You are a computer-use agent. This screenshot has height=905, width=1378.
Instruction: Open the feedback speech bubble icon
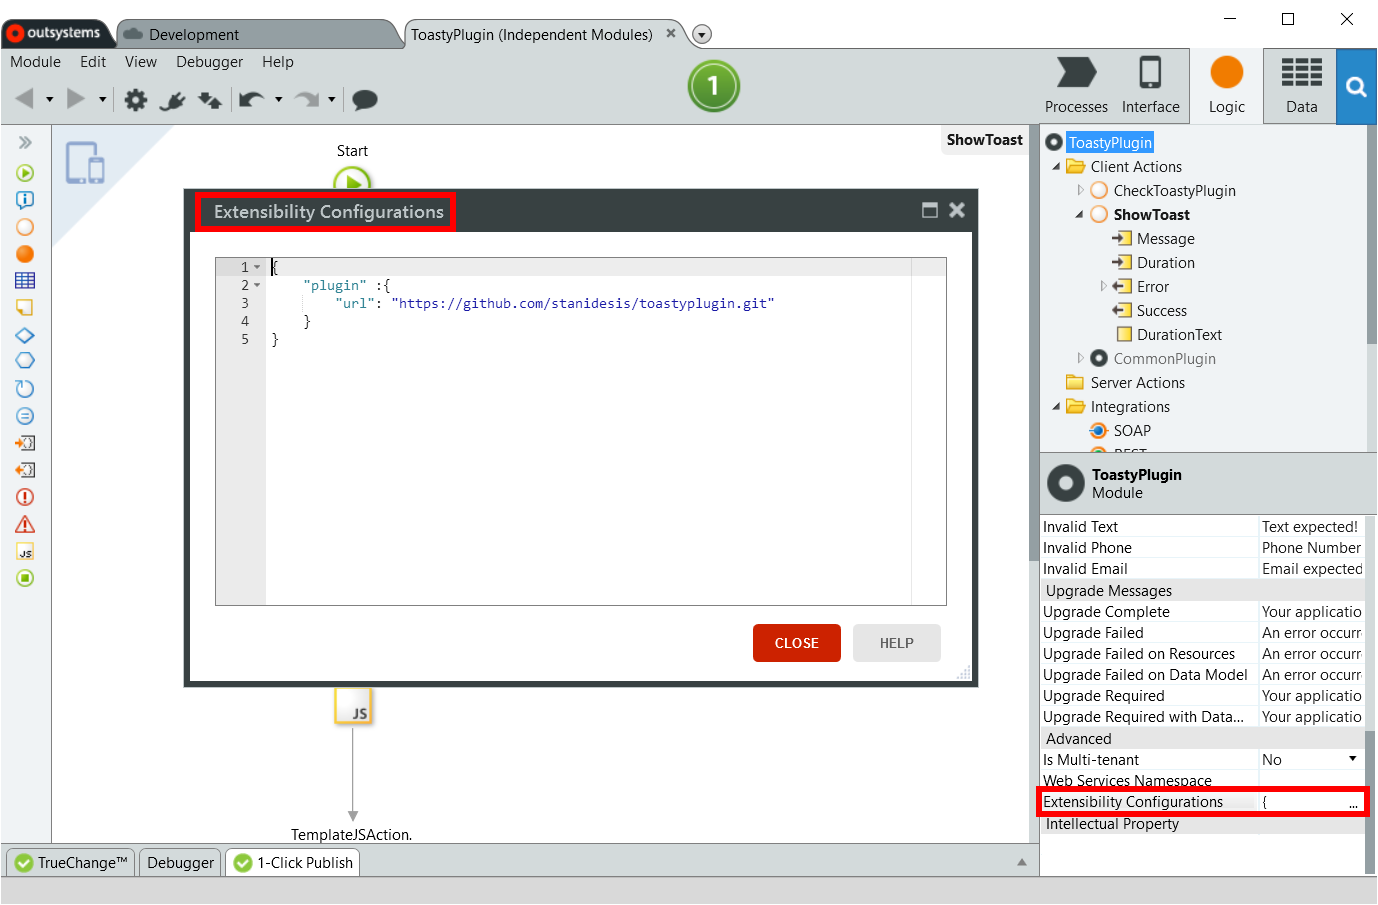point(365,99)
